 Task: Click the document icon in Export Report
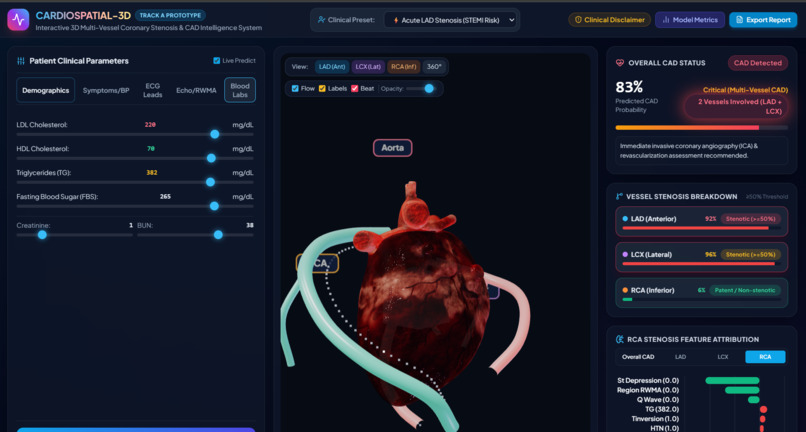(740, 20)
